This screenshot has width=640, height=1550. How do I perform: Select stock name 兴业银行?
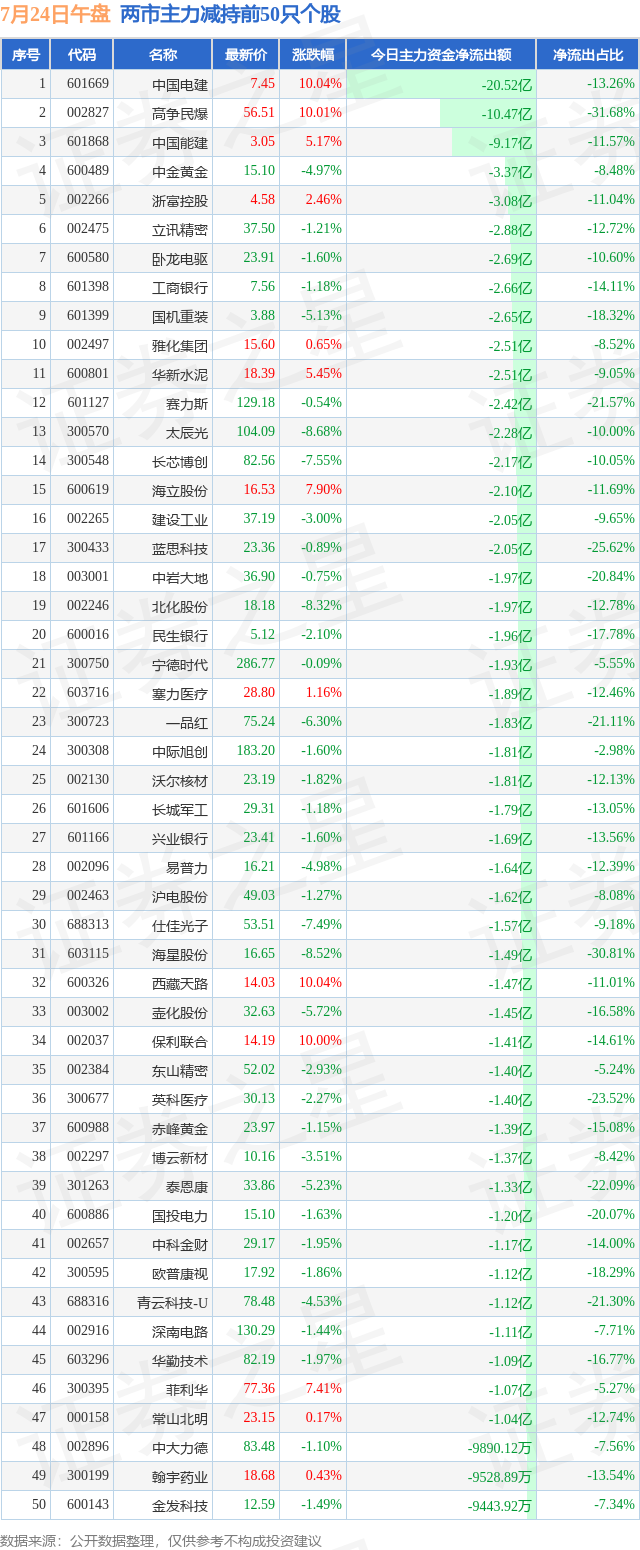coord(180,838)
